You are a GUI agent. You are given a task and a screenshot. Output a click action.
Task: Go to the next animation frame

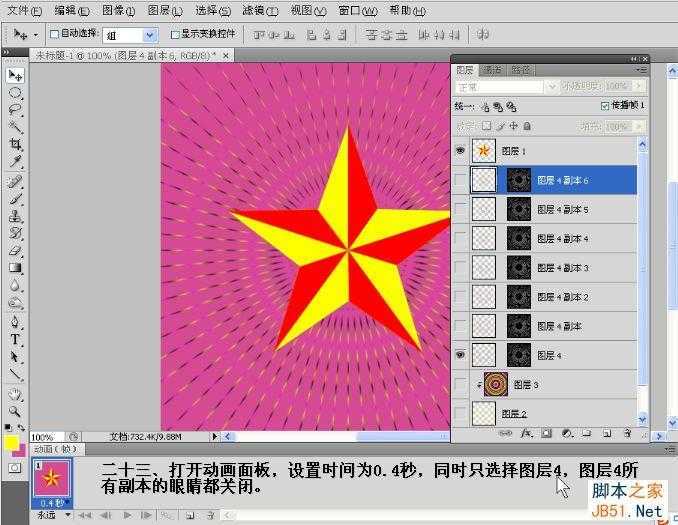146,515
